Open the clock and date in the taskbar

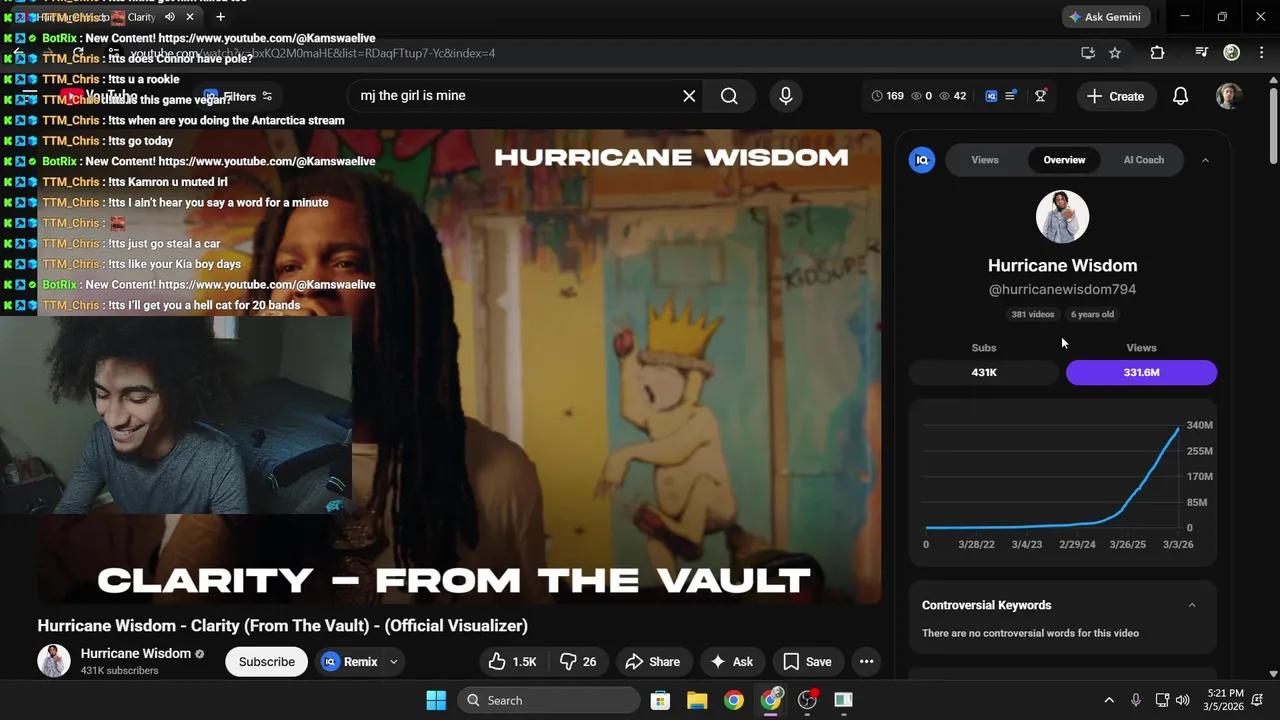[x=1225, y=700]
